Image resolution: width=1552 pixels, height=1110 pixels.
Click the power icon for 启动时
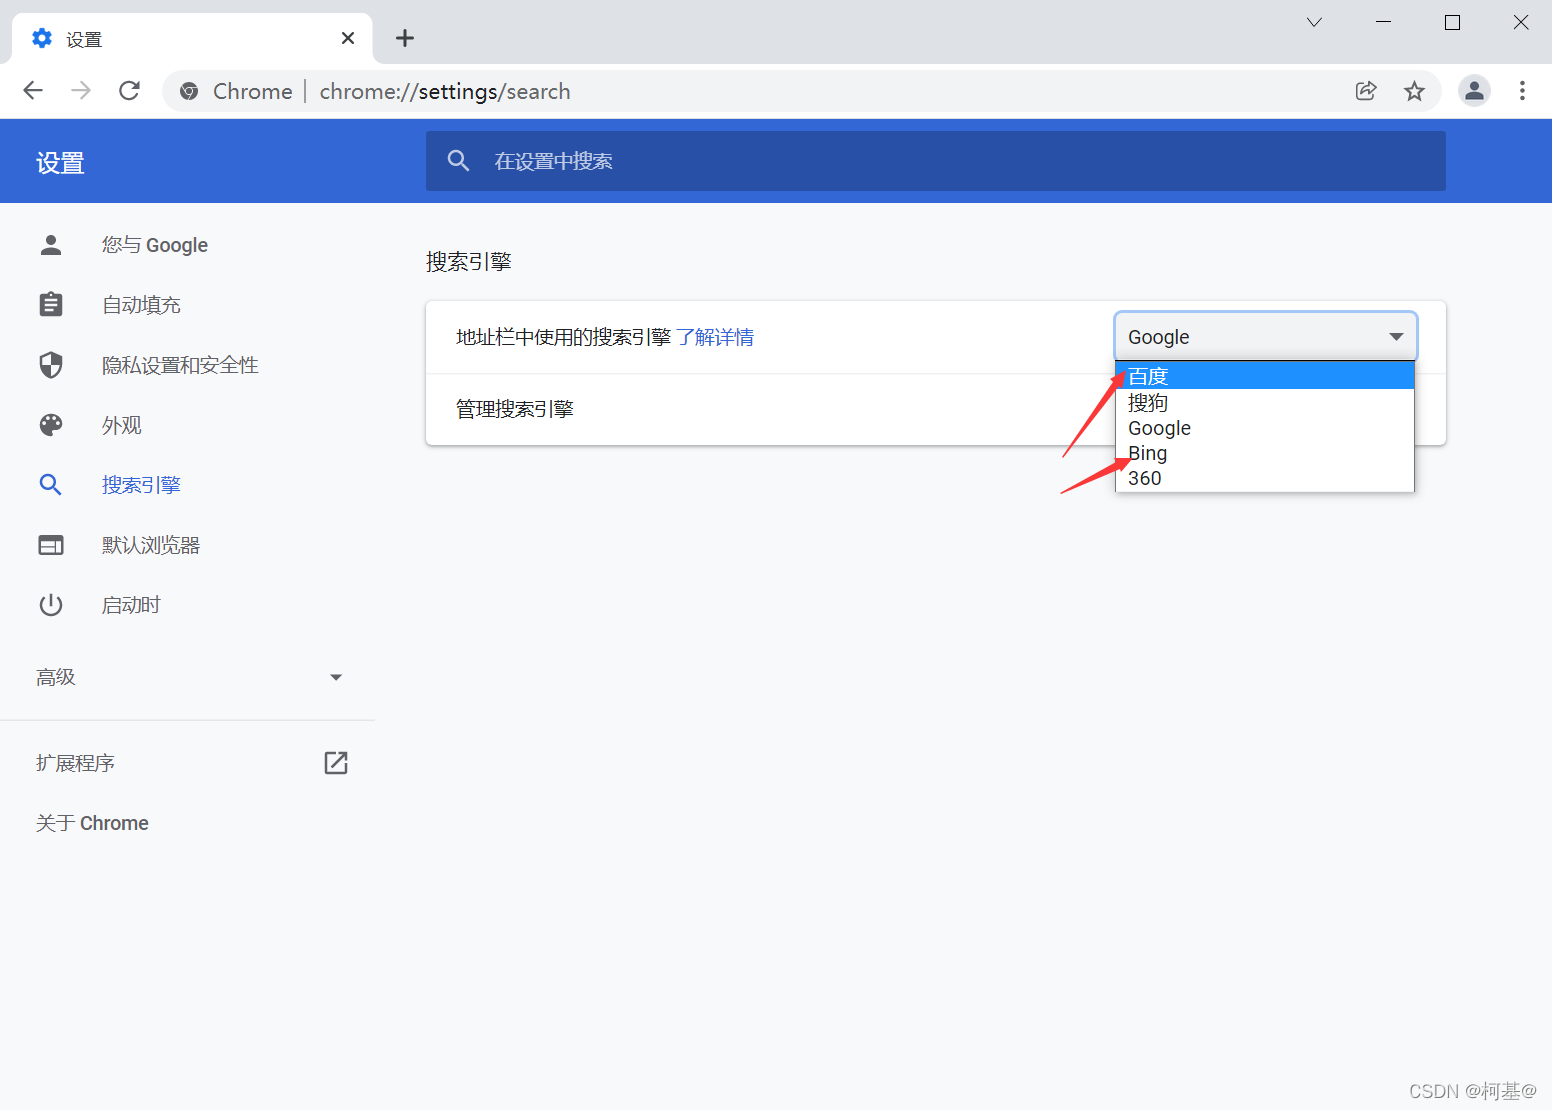click(51, 605)
